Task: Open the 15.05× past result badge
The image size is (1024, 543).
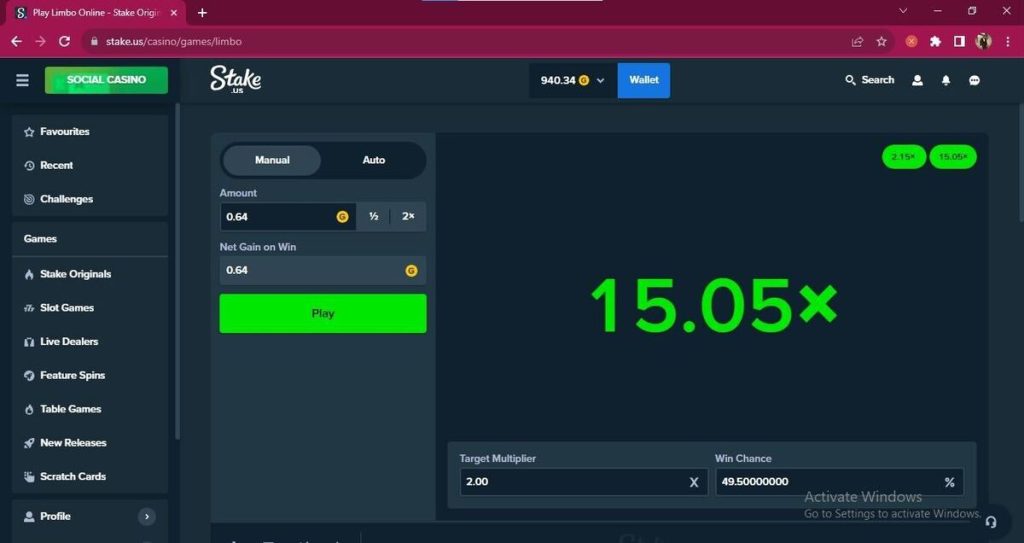Action: 953,157
